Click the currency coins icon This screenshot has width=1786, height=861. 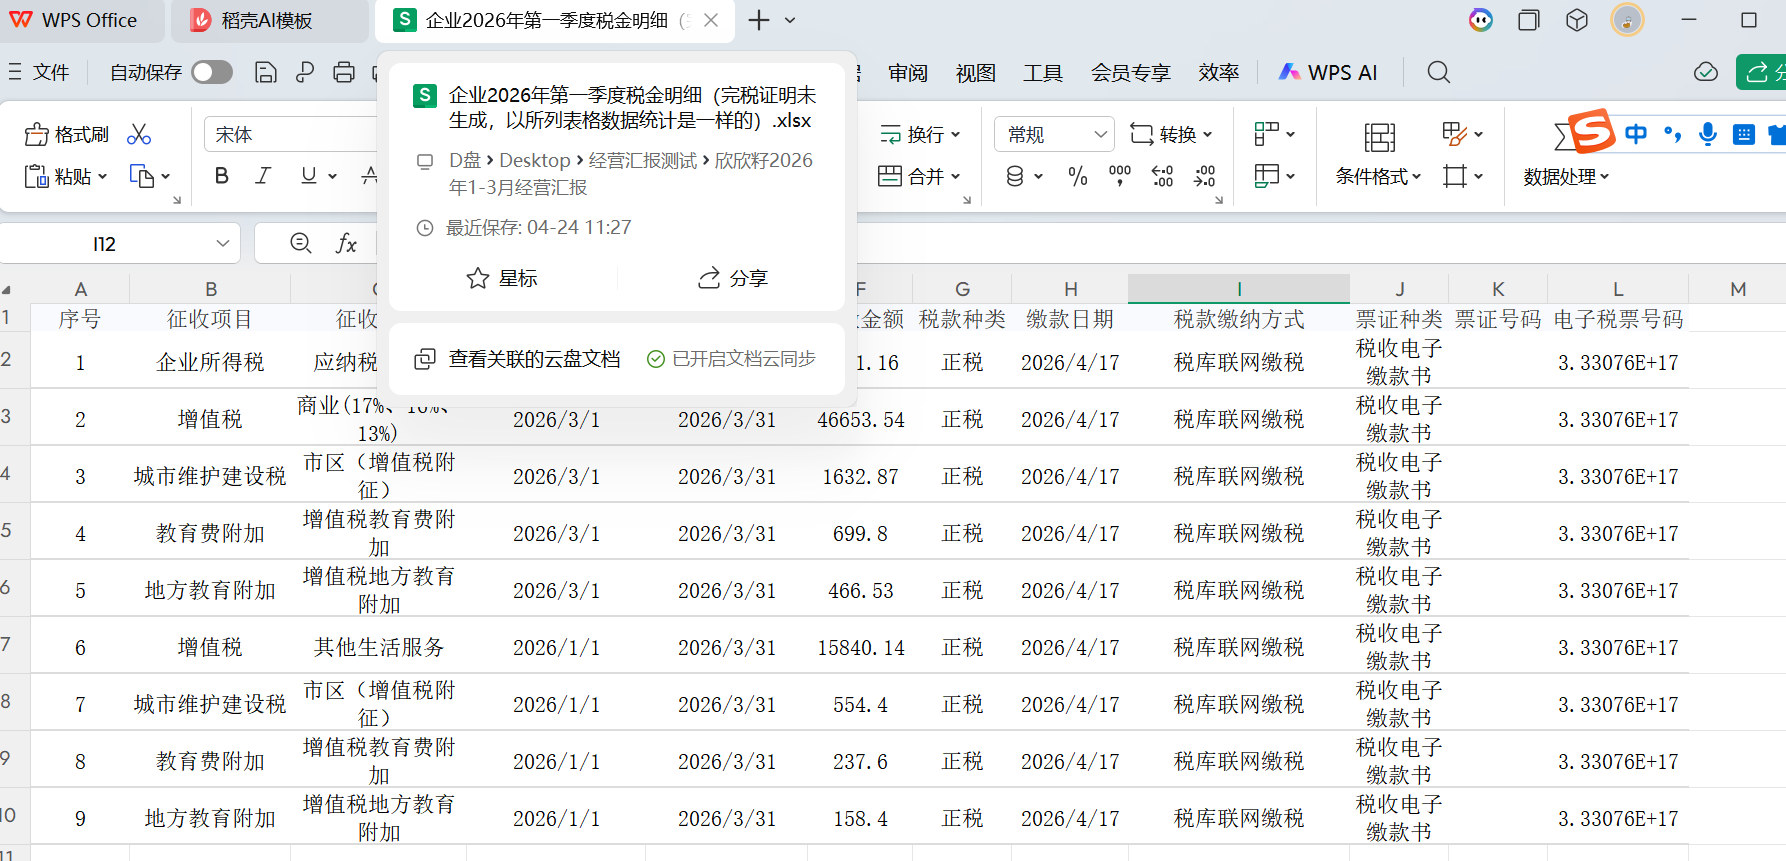coord(1015,177)
